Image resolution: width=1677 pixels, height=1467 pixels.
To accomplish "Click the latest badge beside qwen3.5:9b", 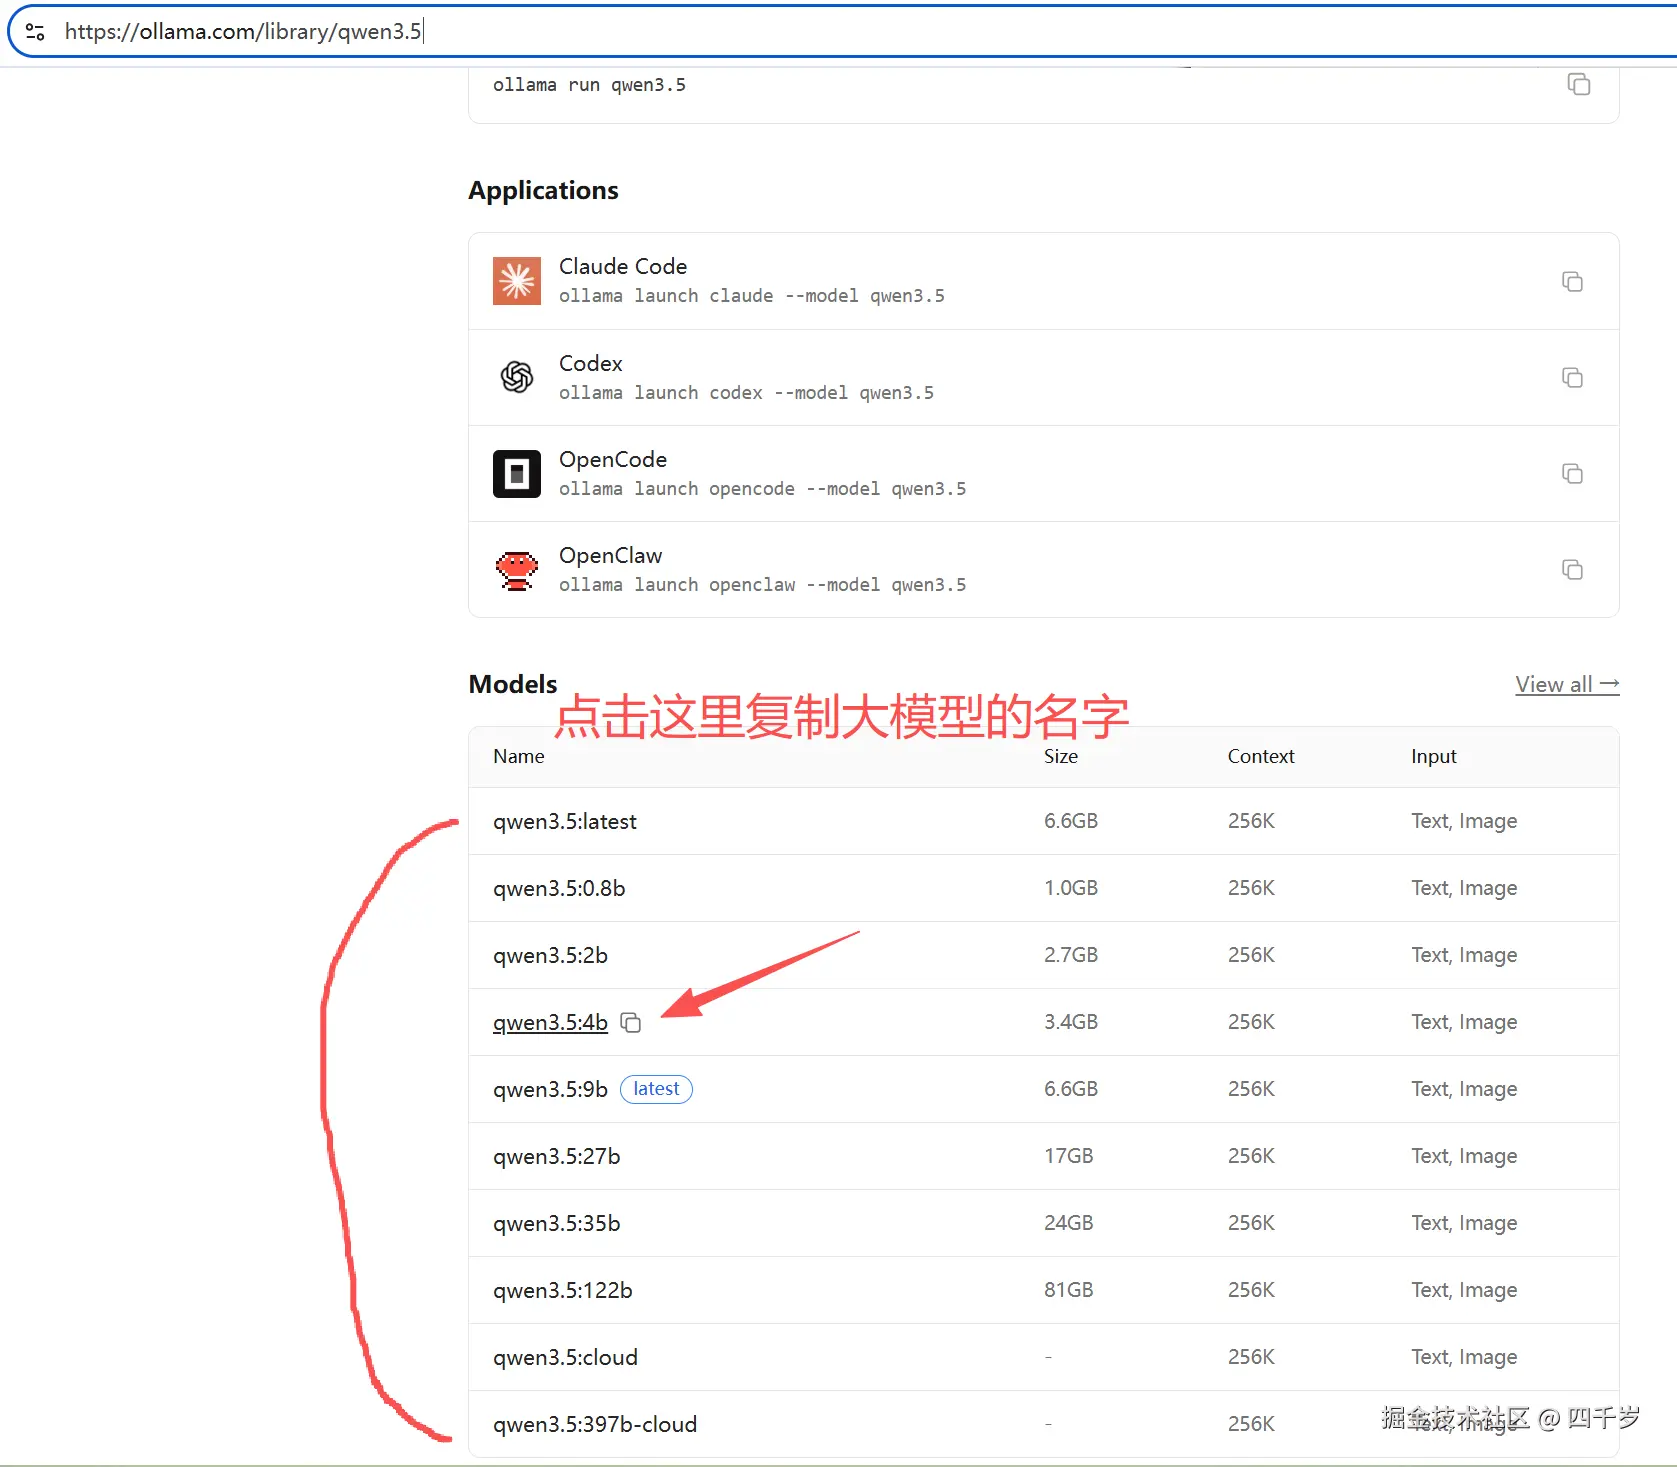I will pyautogui.click(x=656, y=1089).
